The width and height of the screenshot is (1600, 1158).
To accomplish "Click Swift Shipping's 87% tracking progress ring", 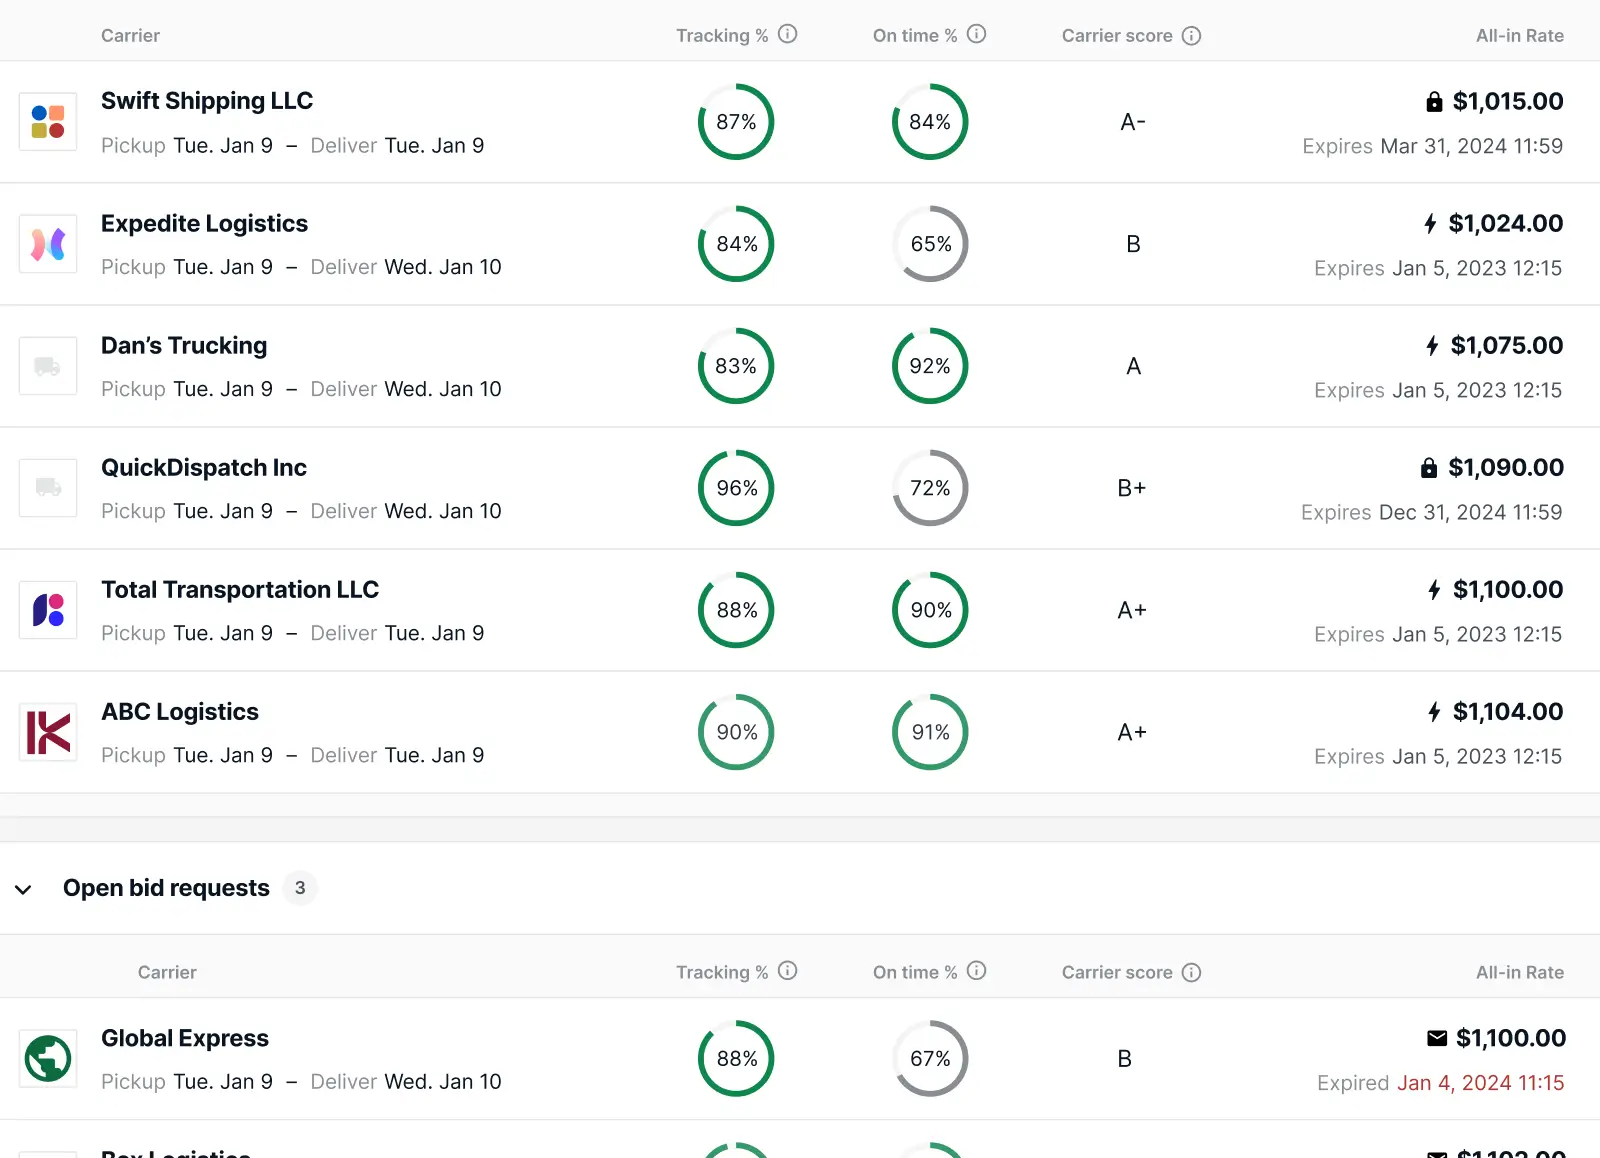I will [x=736, y=122].
